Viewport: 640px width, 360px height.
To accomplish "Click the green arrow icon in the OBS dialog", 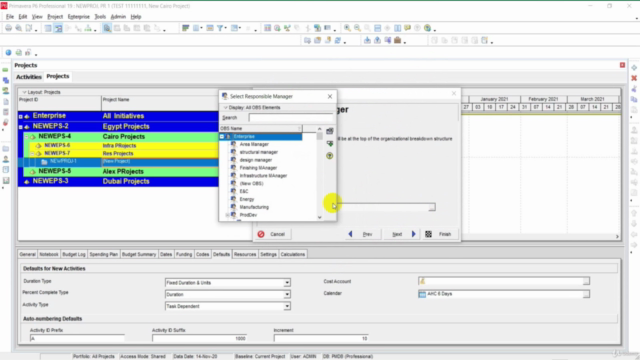I will pos(330,144).
